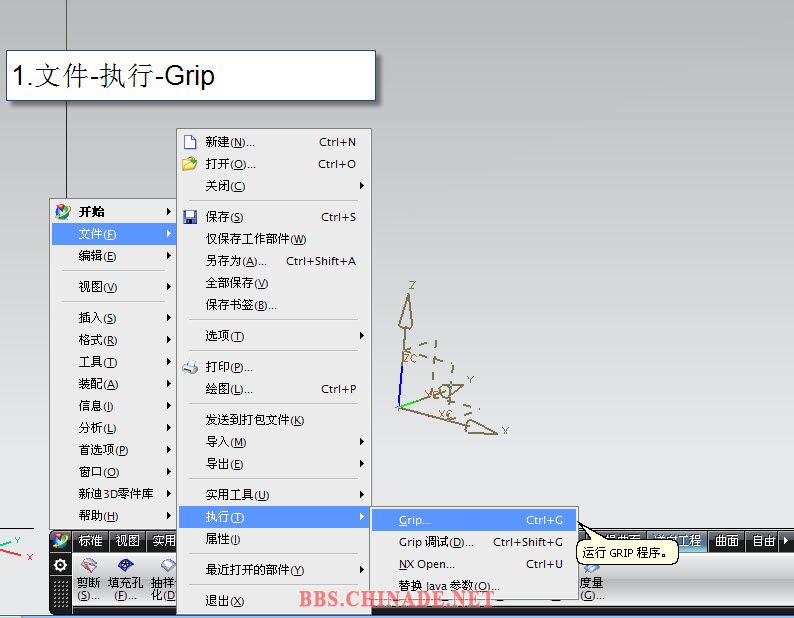Choose 另存为(A)... entry
The image size is (794, 618).
273,261
